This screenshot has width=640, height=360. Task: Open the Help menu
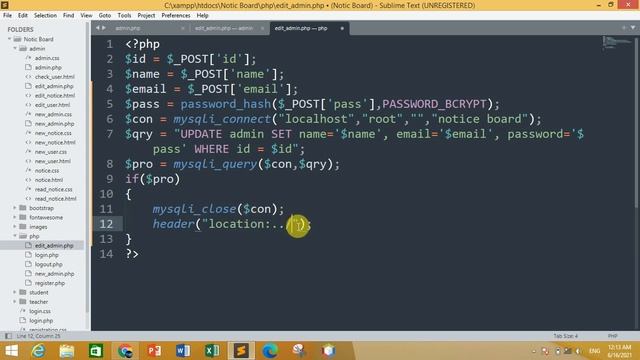(x=202, y=16)
